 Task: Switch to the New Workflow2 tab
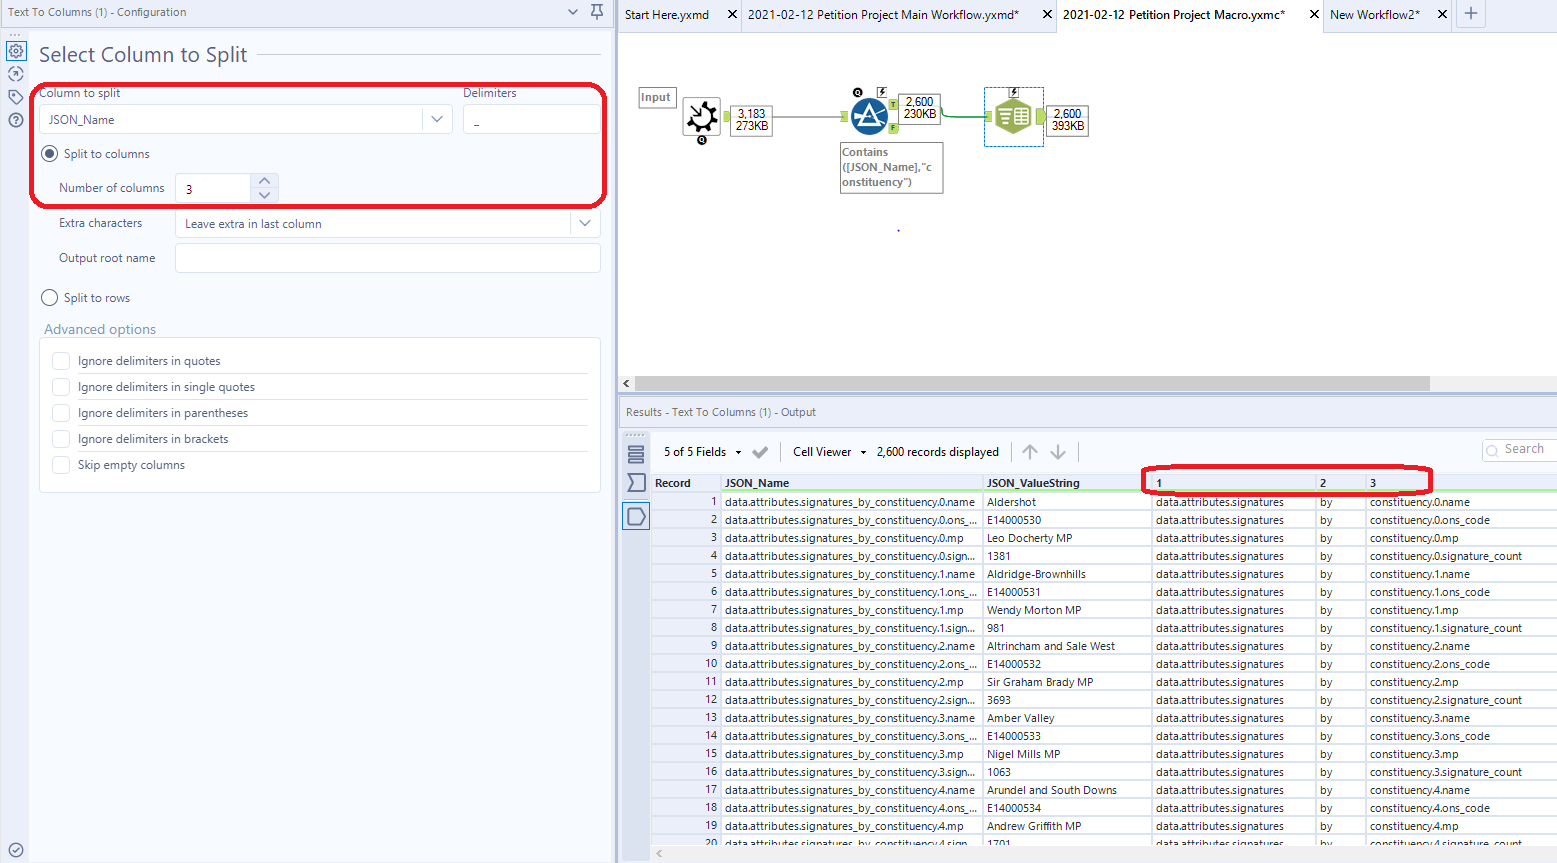[x=1375, y=15]
